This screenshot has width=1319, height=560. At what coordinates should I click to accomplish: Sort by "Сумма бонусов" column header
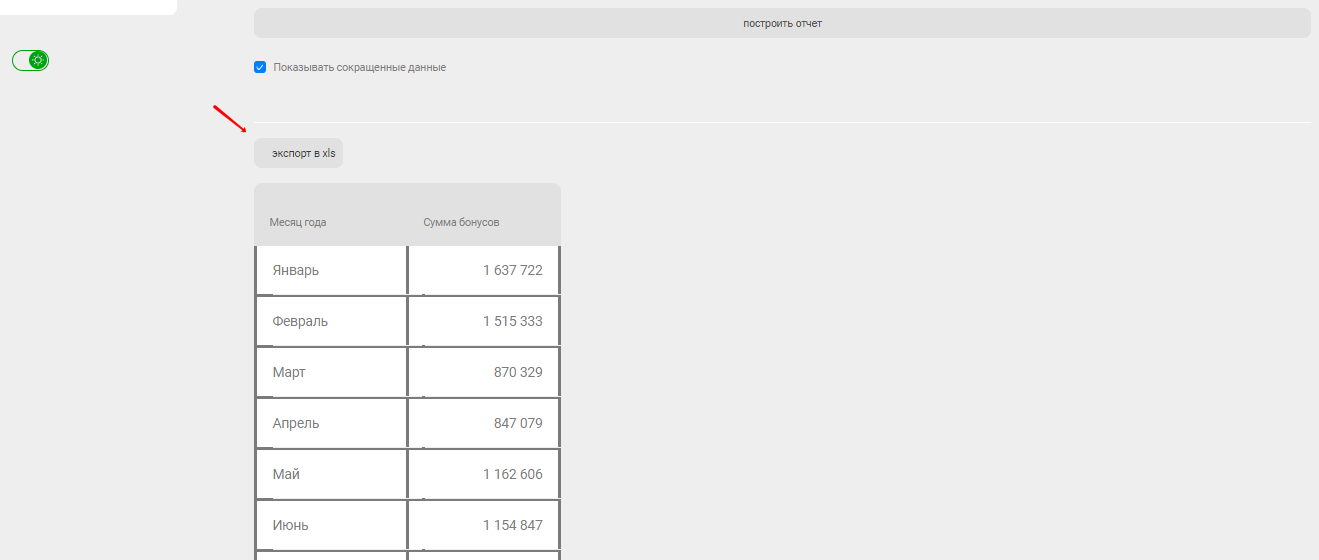[x=461, y=222]
